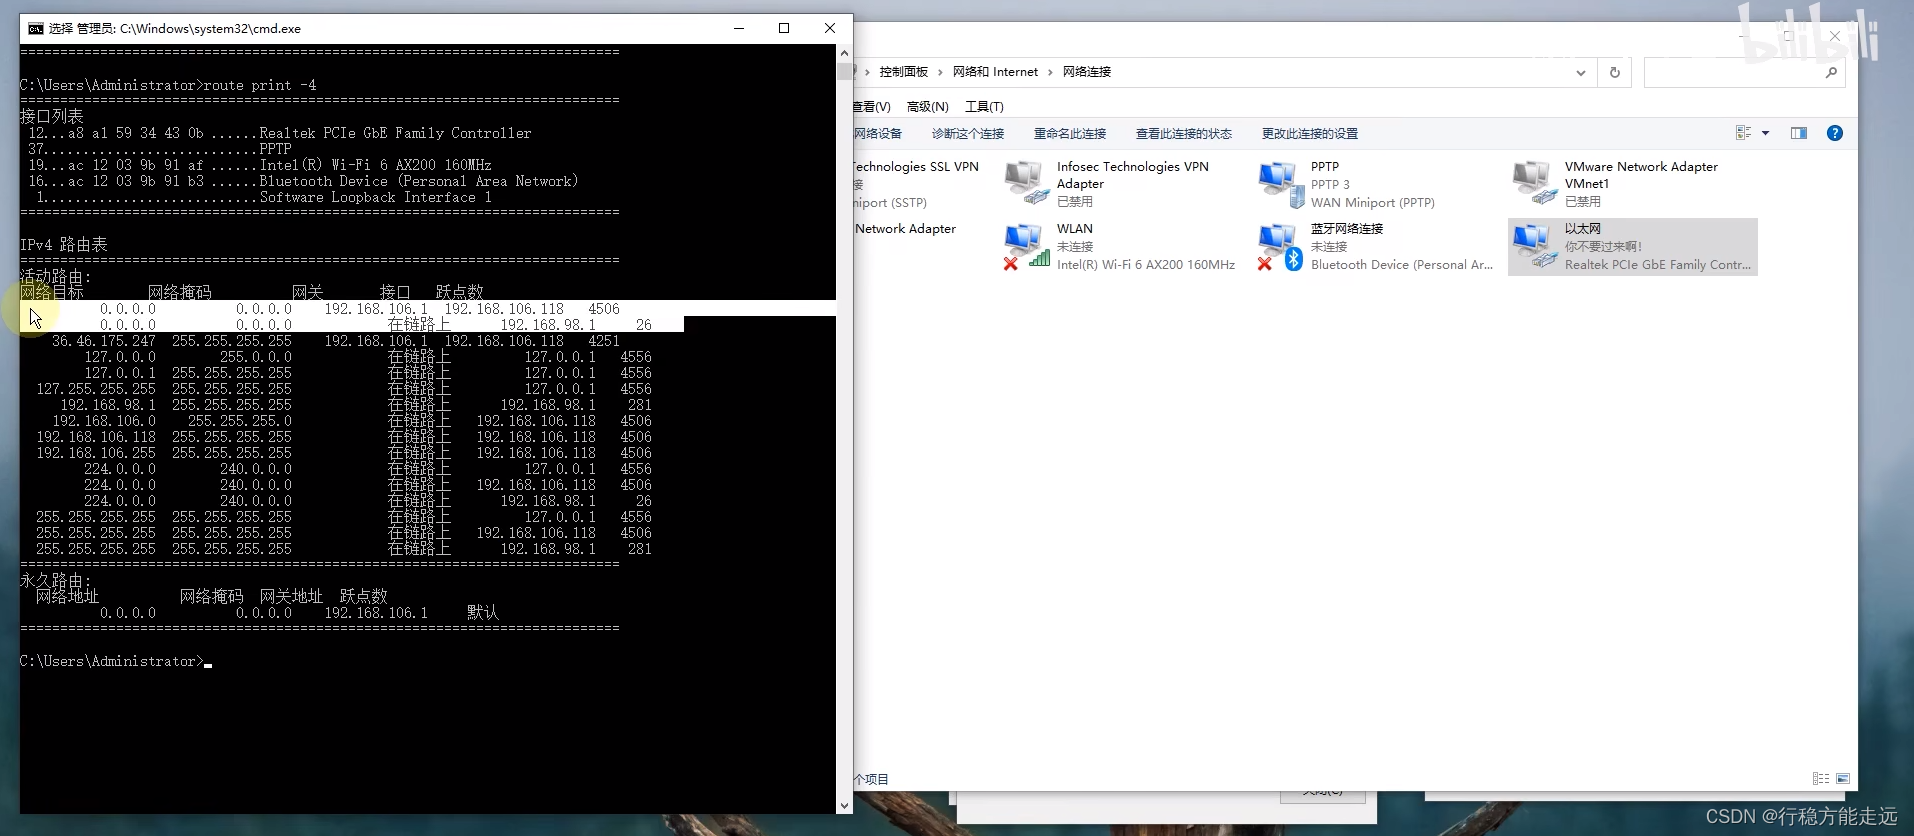Select the 蓝牙网络连接 Bluetooth connection icon

[x=1280, y=247]
